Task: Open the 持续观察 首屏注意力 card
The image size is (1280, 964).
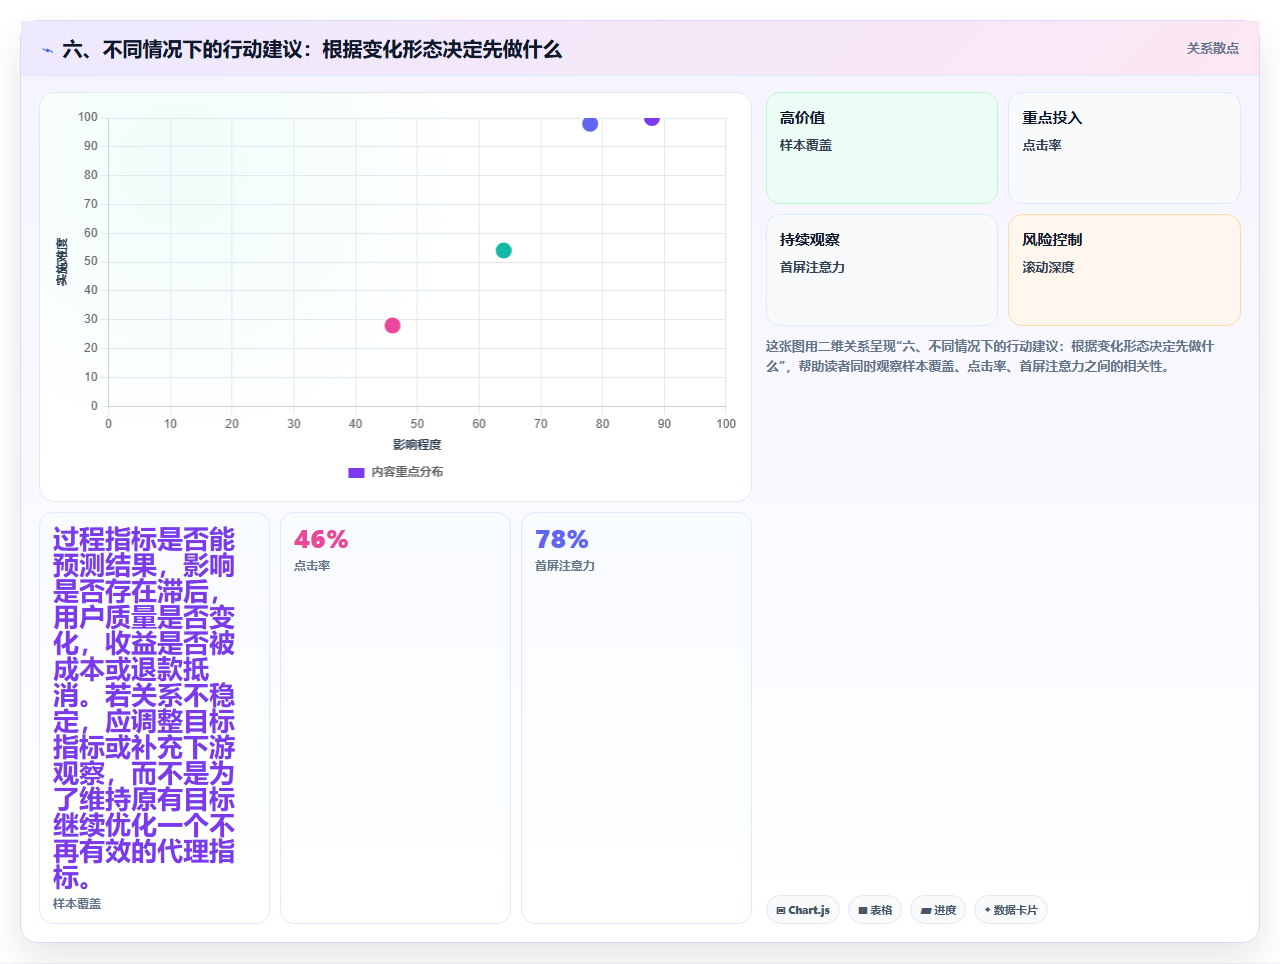Action: pyautogui.click(x=882, y=270)
